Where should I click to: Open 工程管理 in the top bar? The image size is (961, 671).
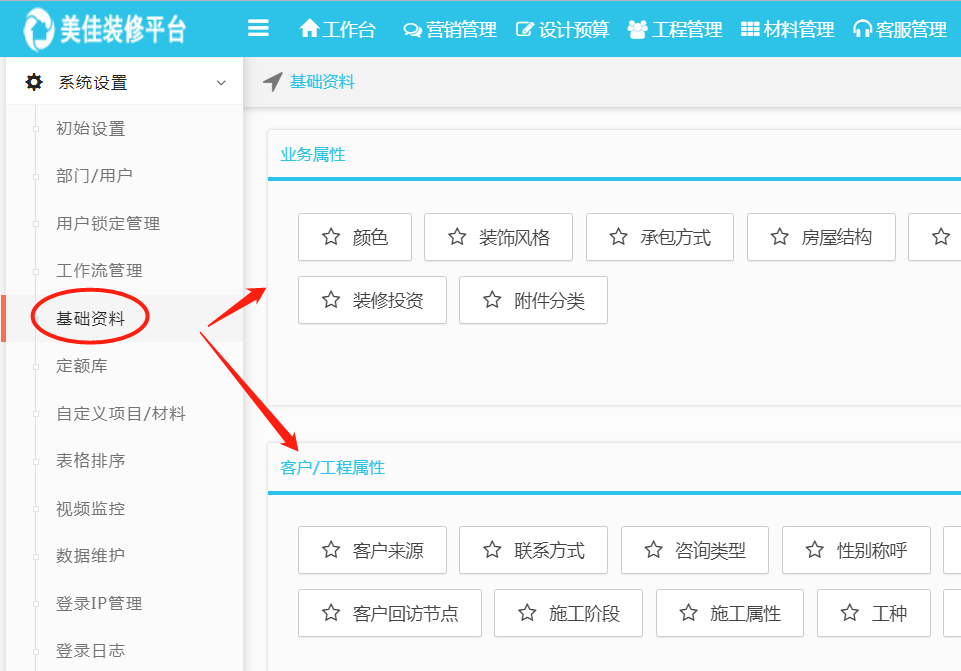675,29
